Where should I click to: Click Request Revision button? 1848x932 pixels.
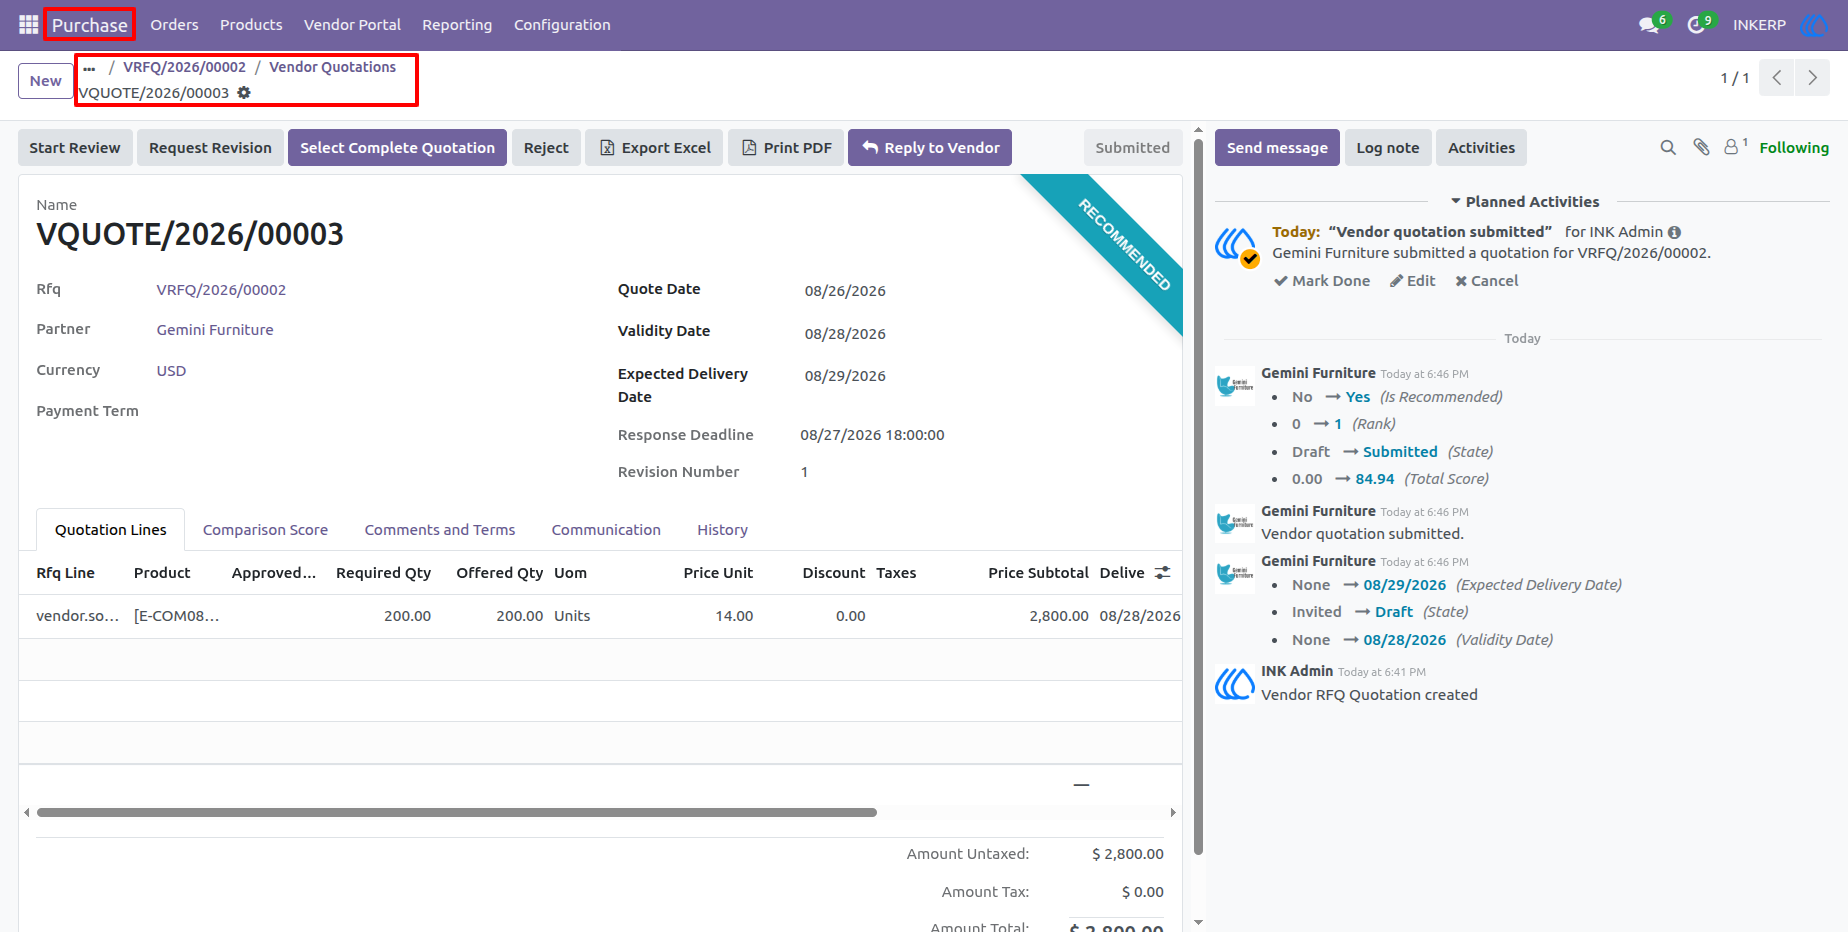(210, 148)
